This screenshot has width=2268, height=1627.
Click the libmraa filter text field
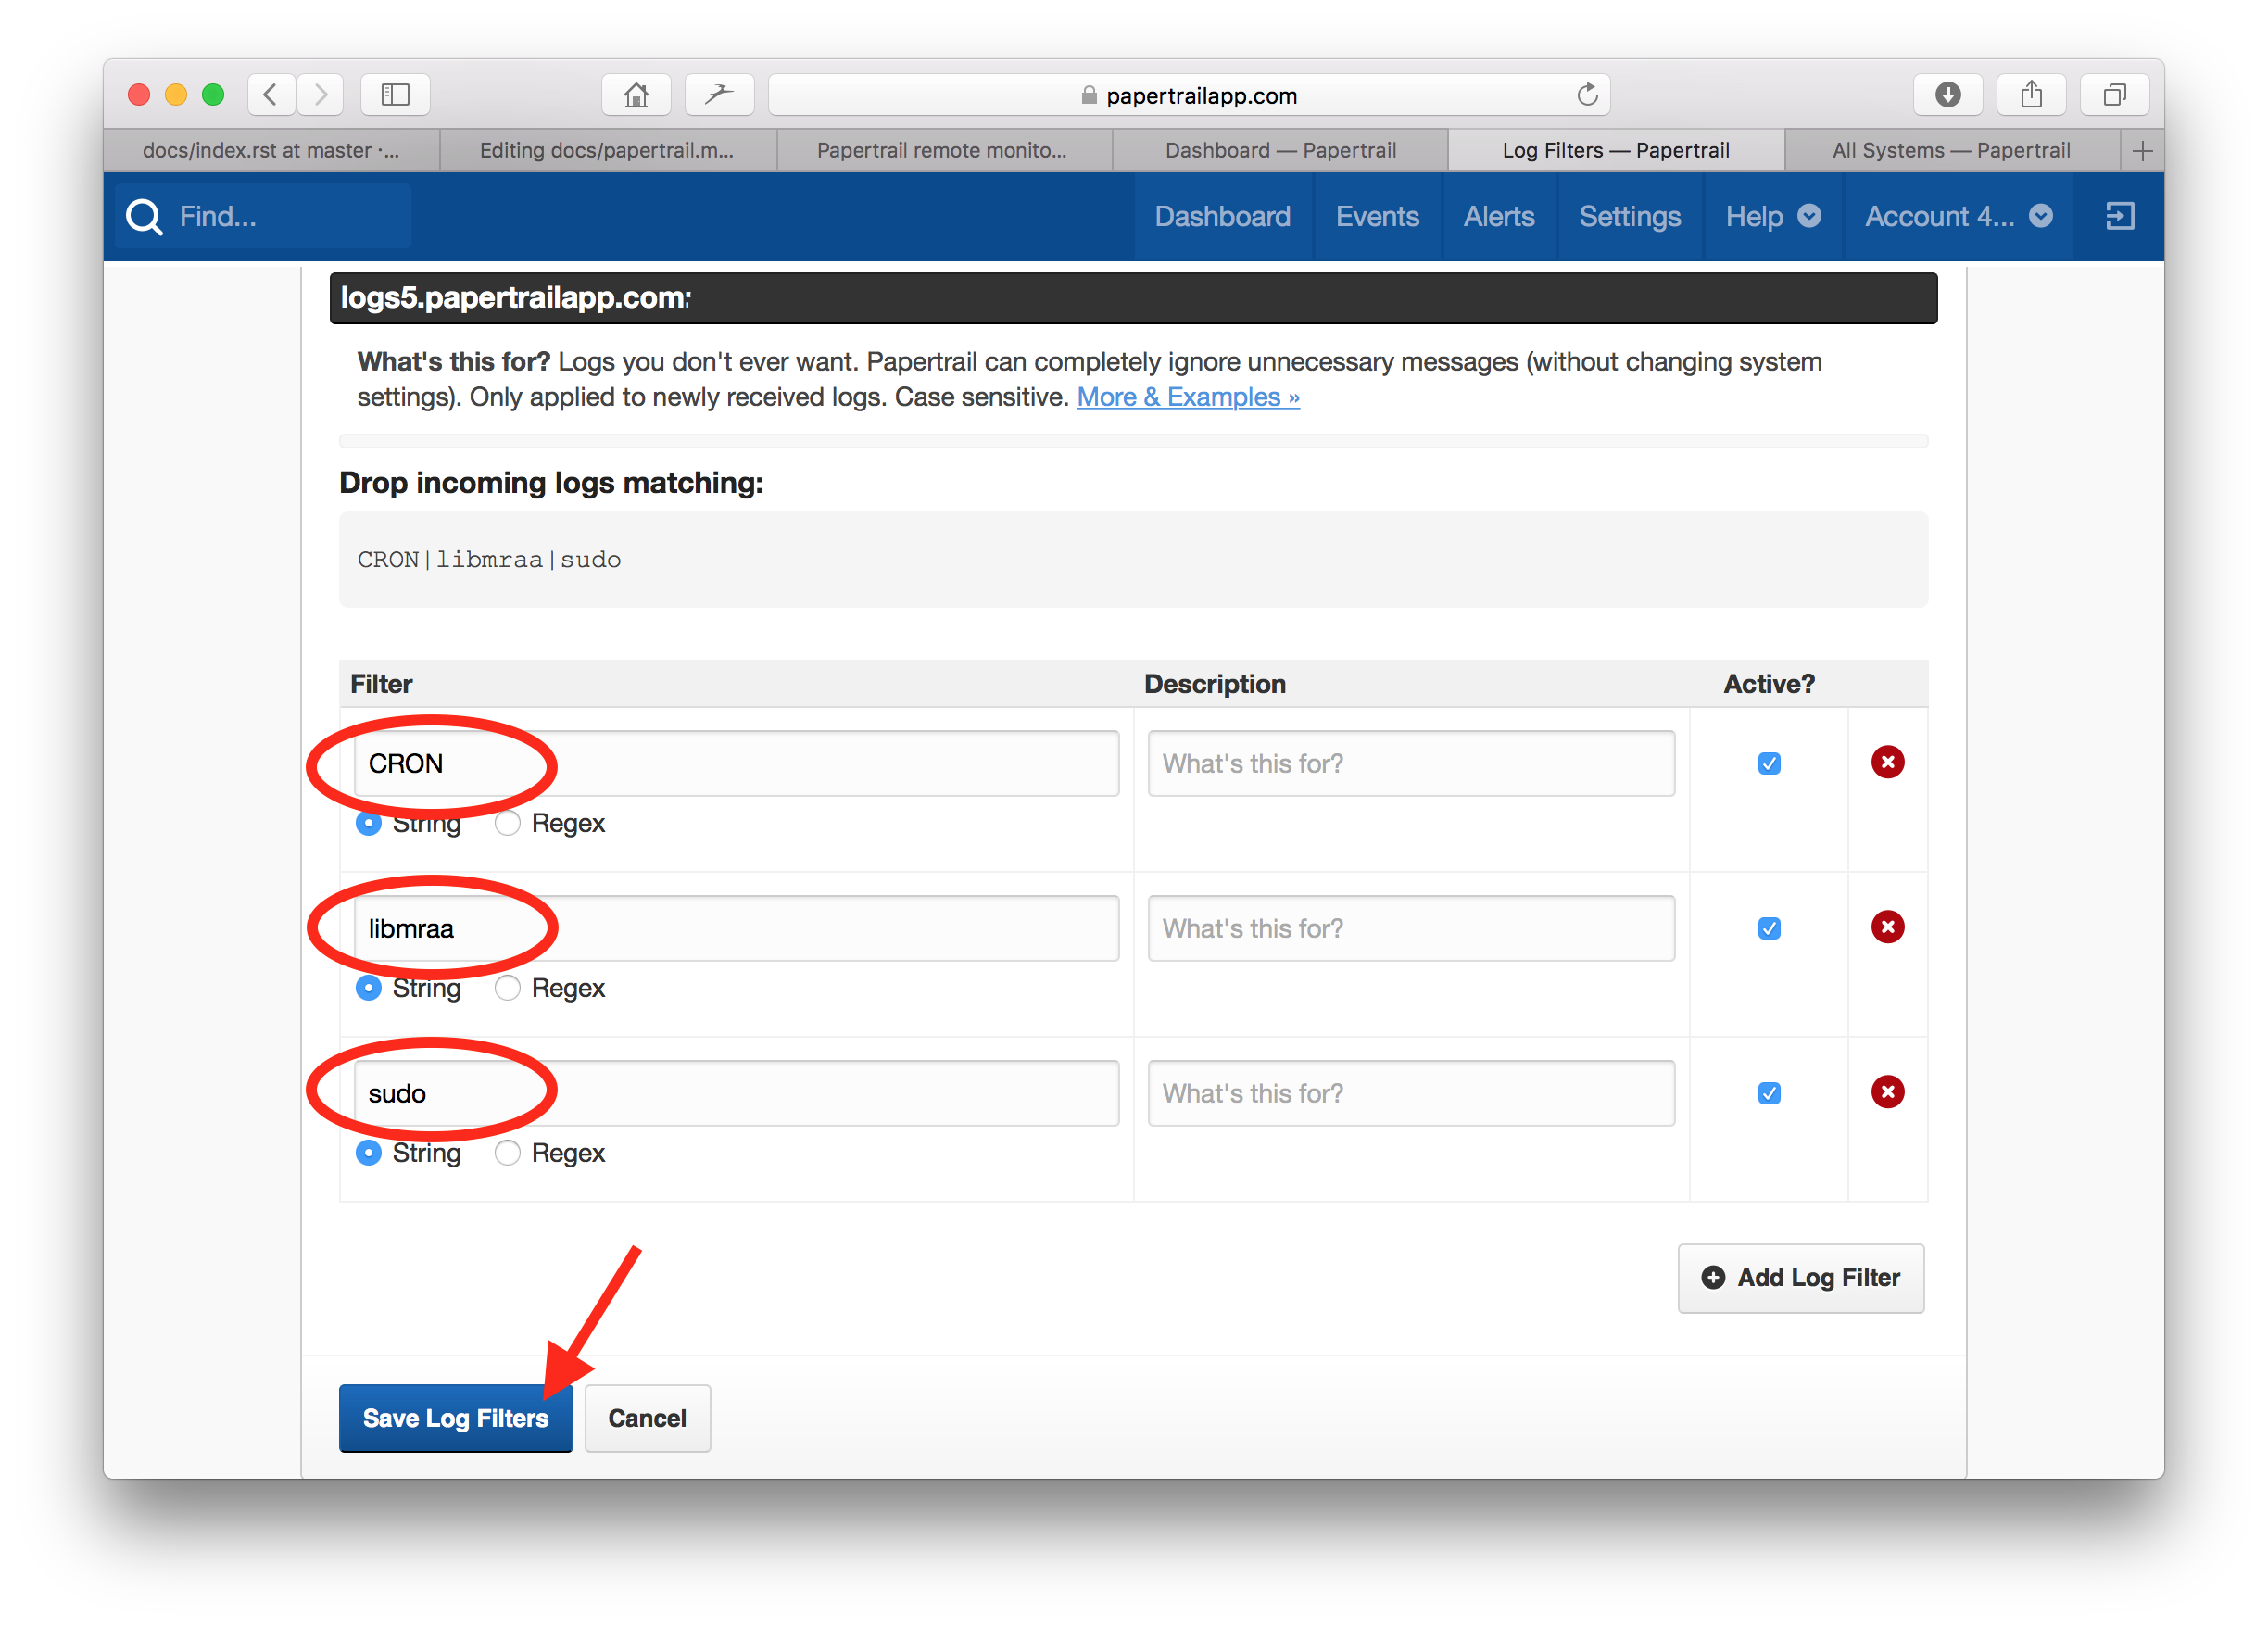pos(736,929)
